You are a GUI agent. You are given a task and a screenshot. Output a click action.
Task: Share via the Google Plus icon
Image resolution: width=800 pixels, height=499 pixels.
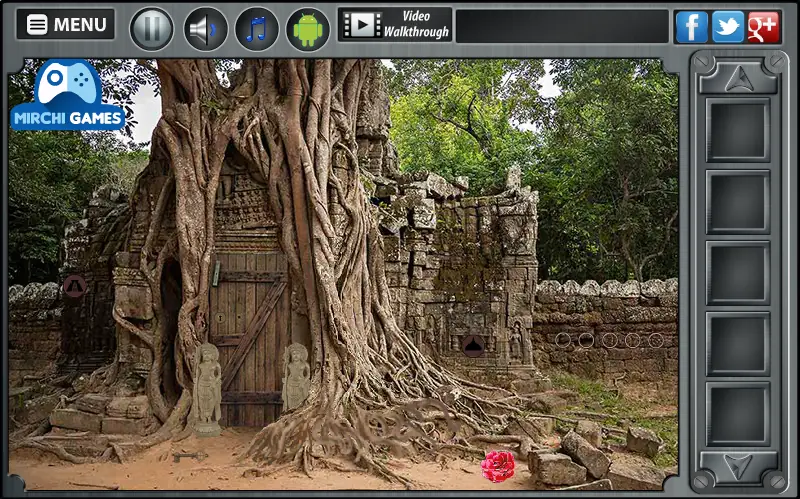764,27
